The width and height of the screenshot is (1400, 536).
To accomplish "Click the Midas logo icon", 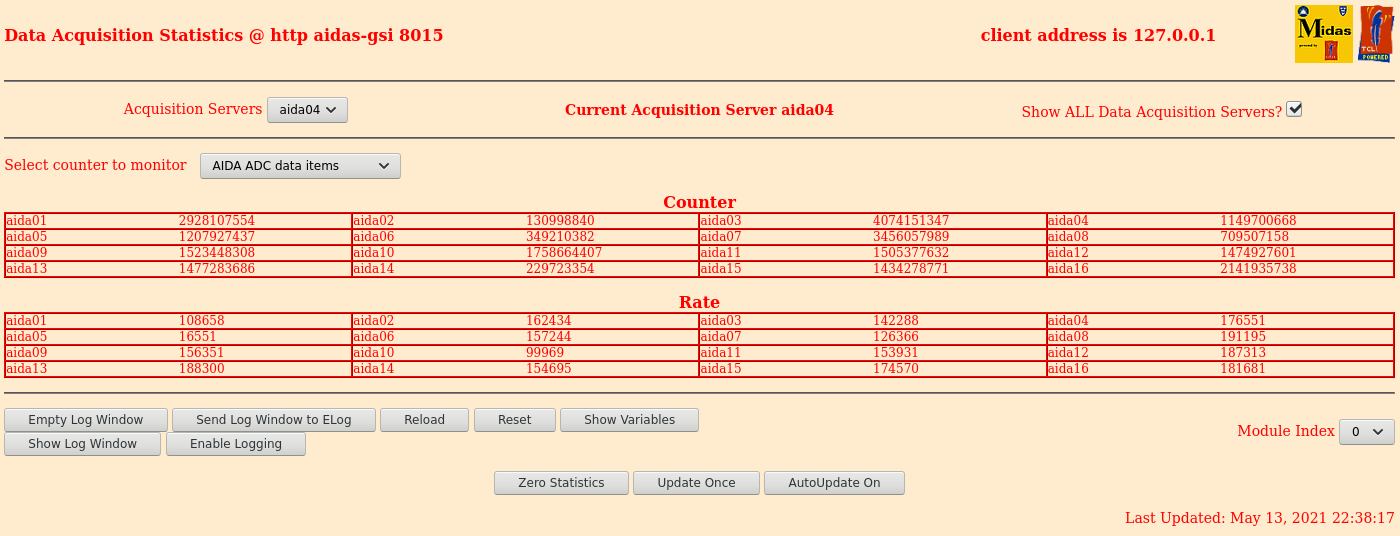I will (1323, 34).
